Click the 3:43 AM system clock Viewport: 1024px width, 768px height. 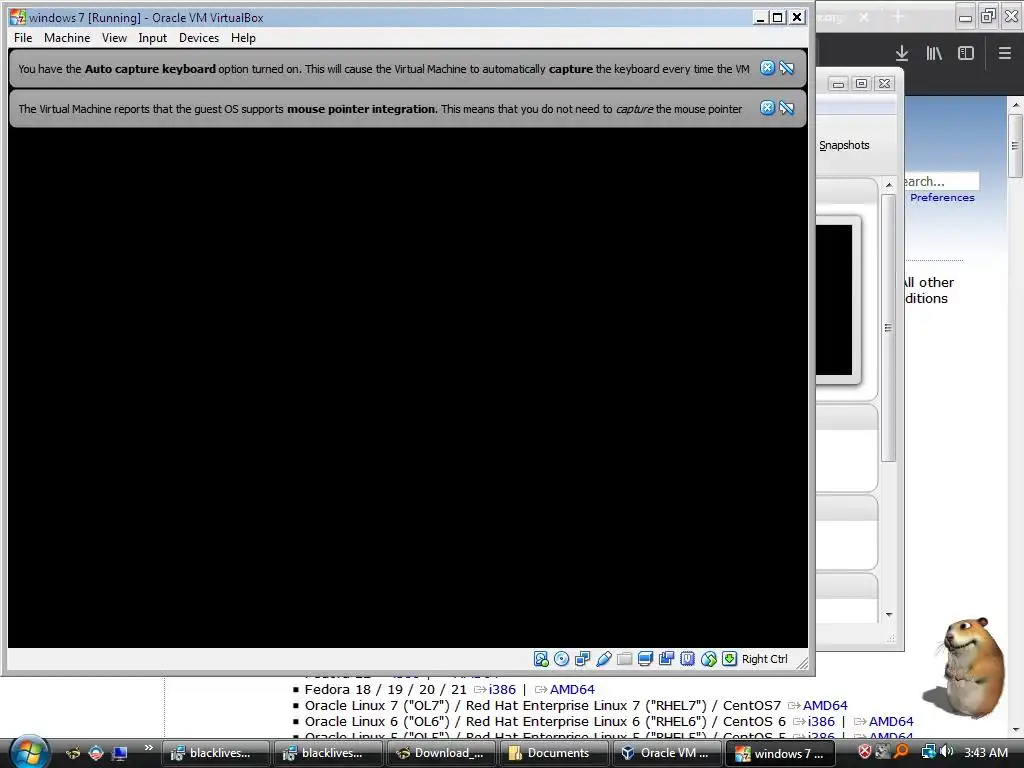click(985, 753)
